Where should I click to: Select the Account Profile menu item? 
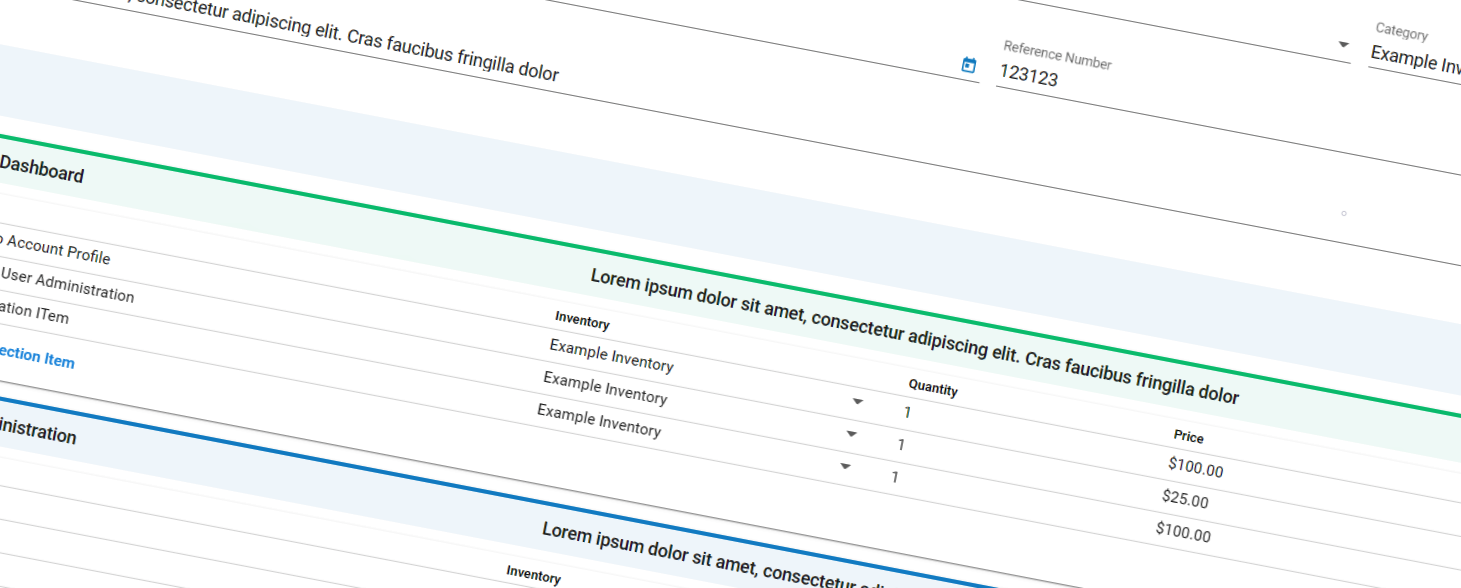click(x=57, y=249)
